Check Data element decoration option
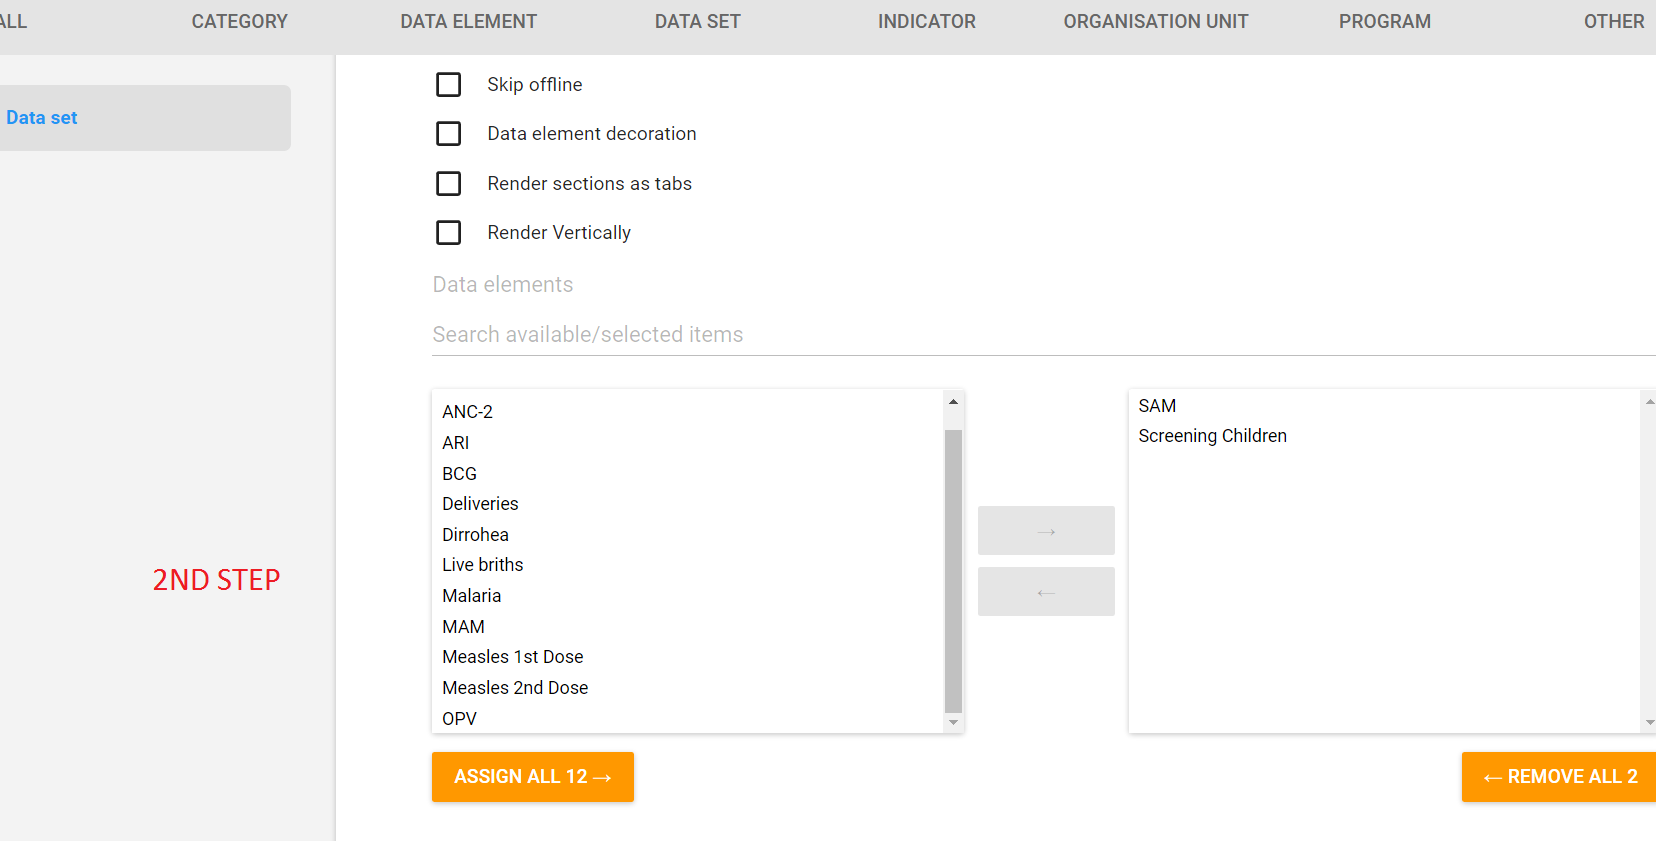The height and width of the screenshot is (841, 1656). tap(449, 134)
